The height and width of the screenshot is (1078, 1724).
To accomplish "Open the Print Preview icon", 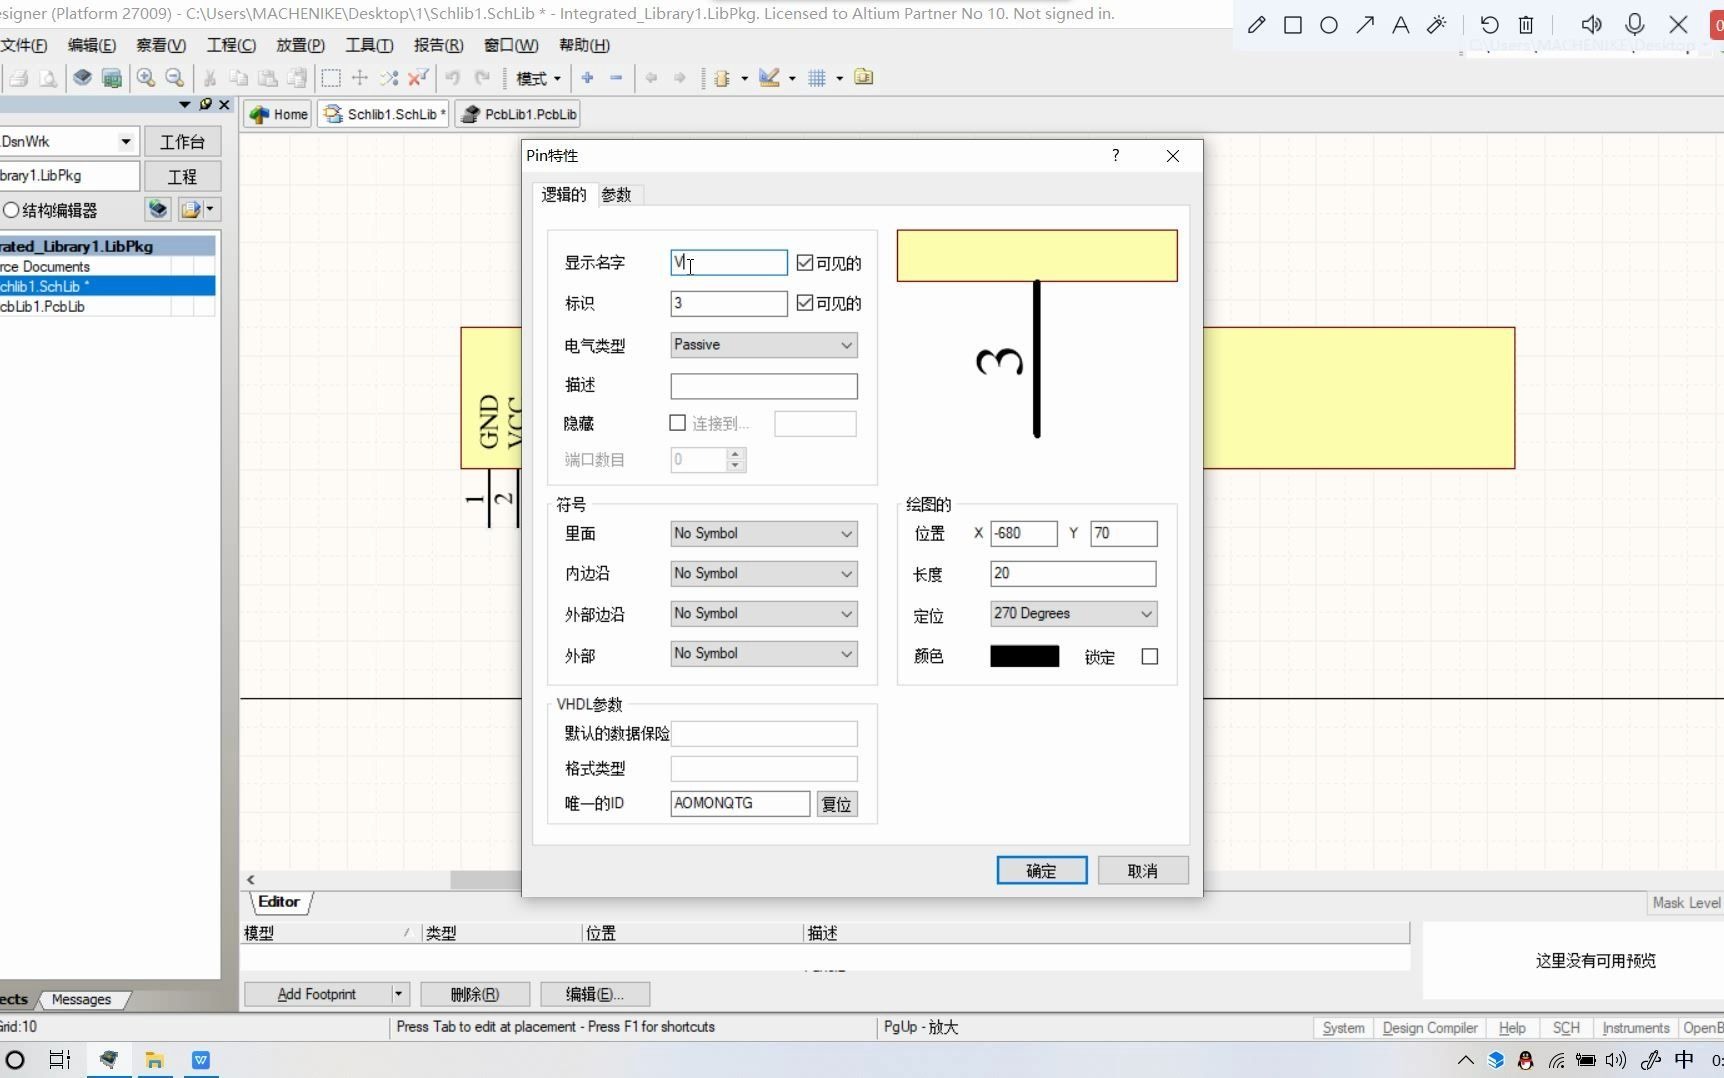I will (48, 78).
